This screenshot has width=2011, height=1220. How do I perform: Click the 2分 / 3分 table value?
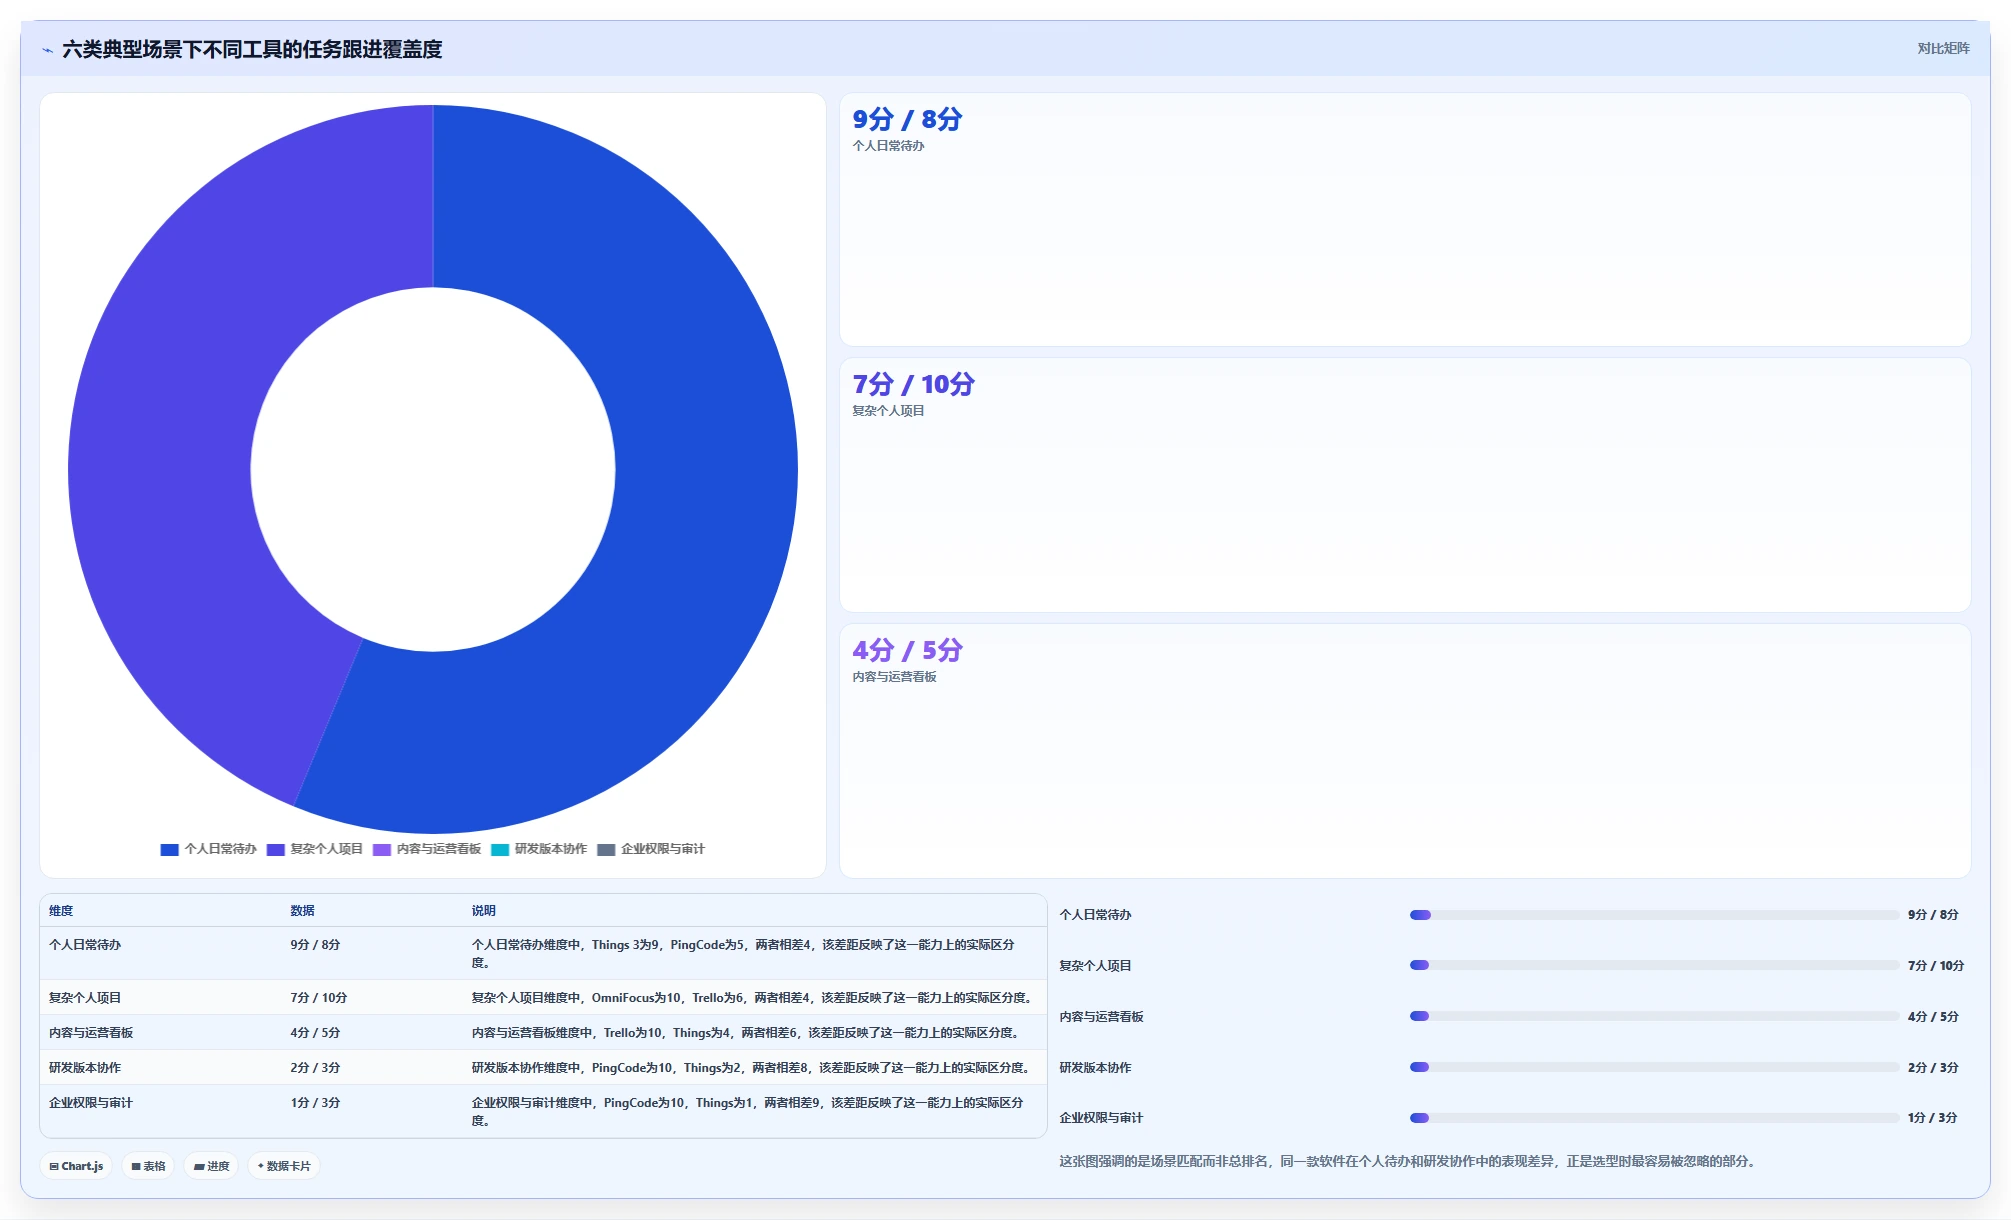point(315,1068)
